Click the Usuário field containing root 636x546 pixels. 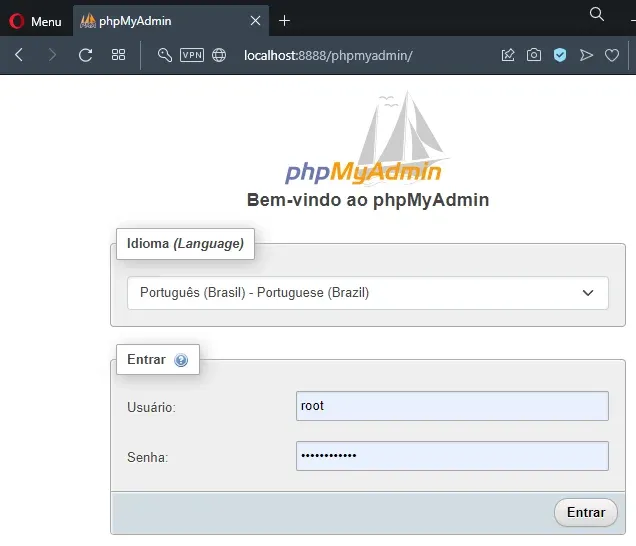tap(452, 406)
